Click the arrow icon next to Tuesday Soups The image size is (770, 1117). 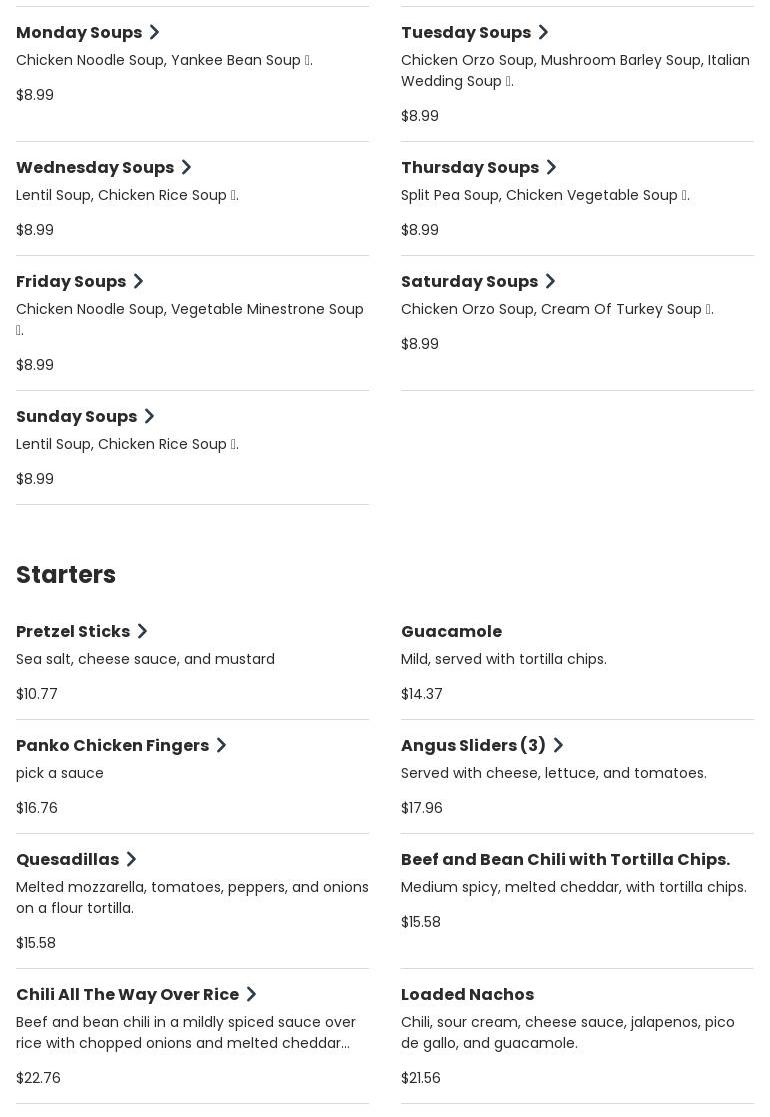543,33
